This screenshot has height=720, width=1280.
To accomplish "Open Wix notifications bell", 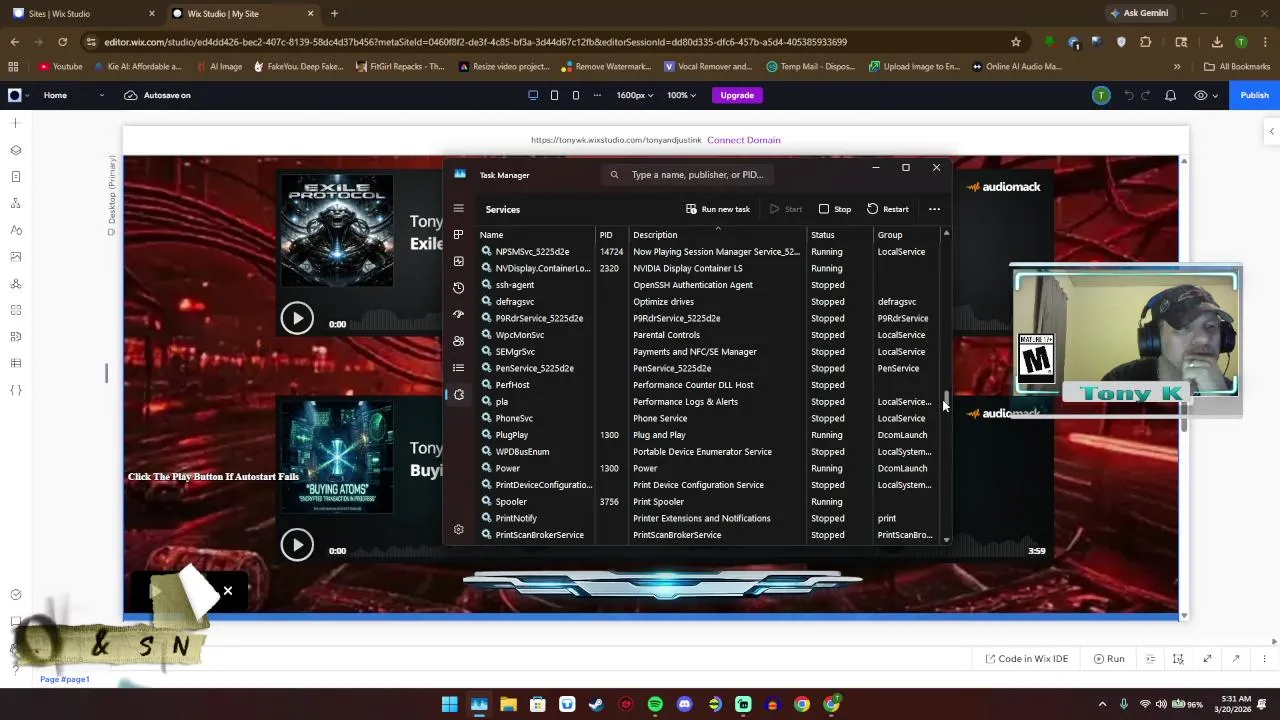I will click(x=1170, y=95).
